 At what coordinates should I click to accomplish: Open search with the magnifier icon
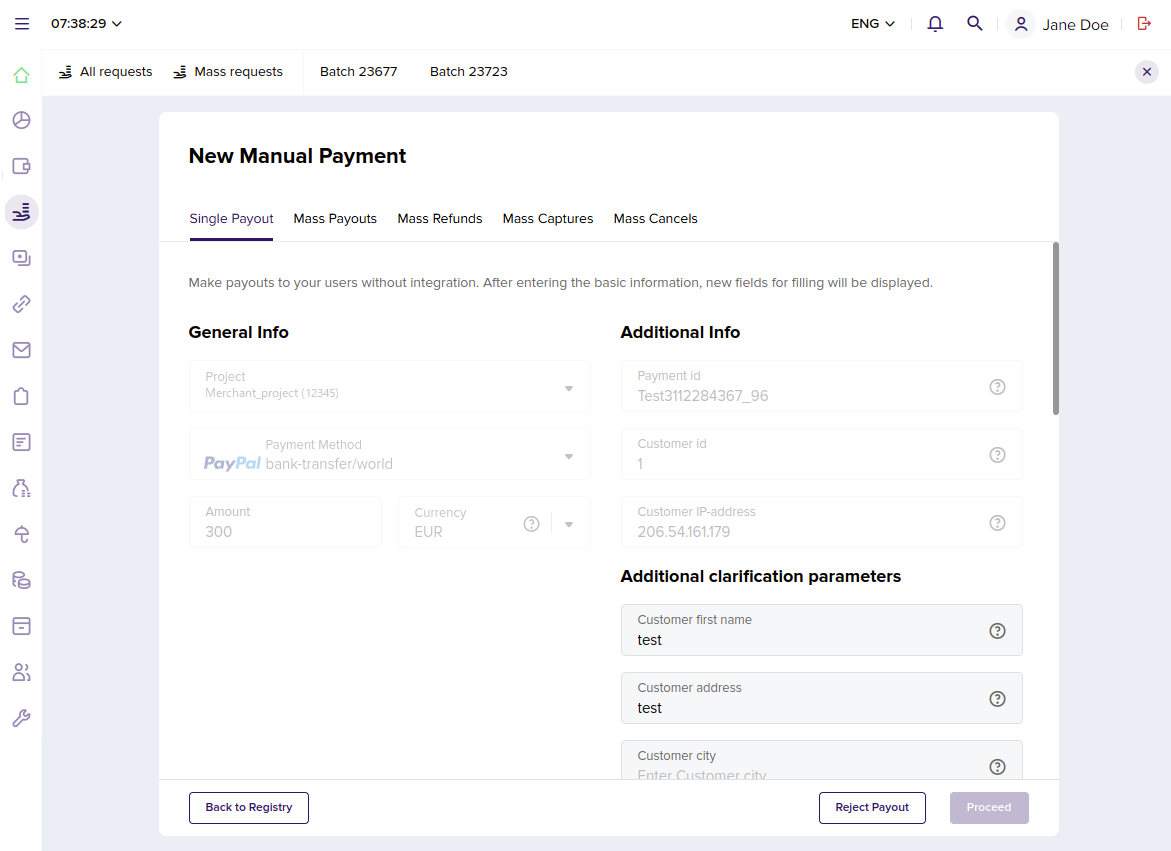(x=974, y=24)
